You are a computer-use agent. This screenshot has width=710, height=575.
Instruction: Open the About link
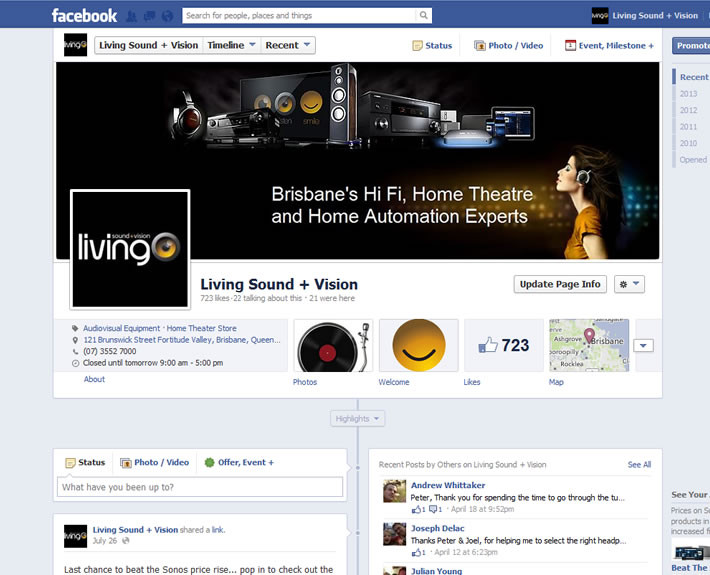[x=94, y=379]
